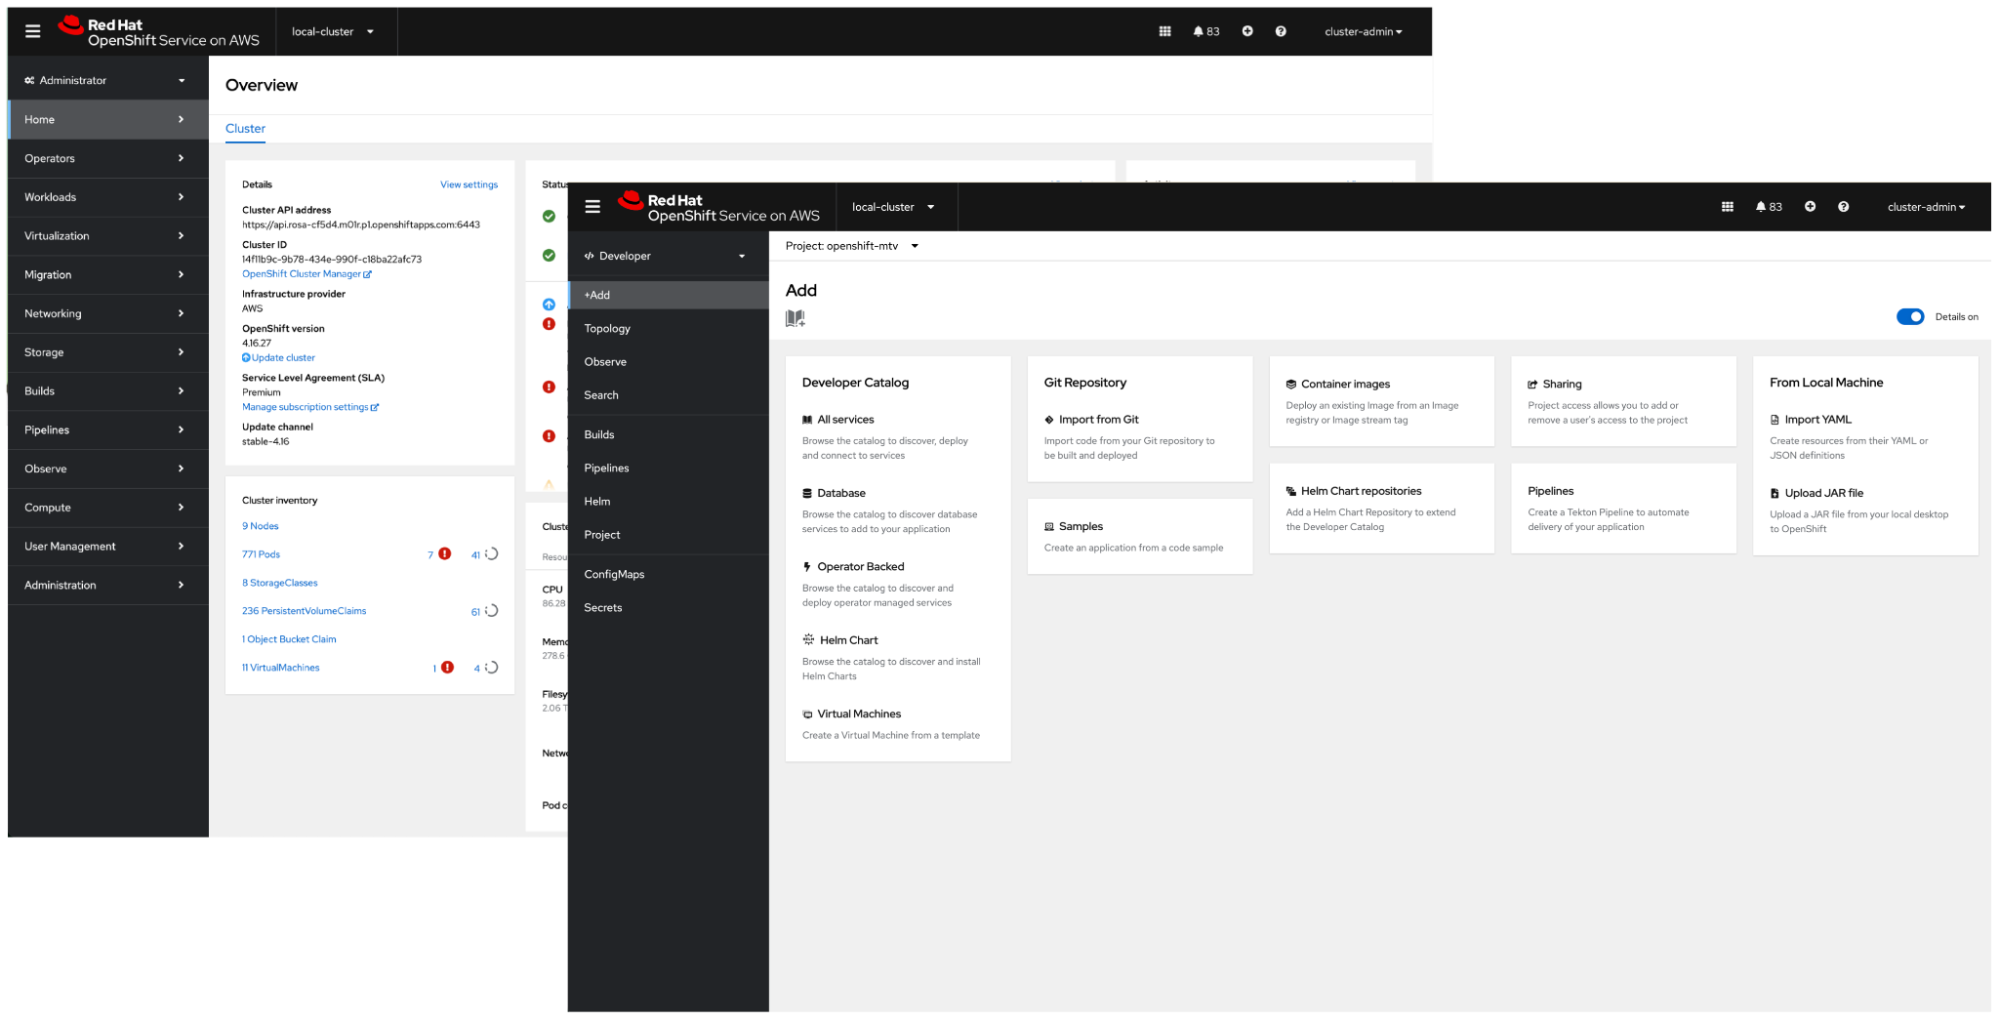Screen dimensions: 1999x1020
Task: Click the red error icon next to 771 Pods
Action: click(x=445, y=554)
